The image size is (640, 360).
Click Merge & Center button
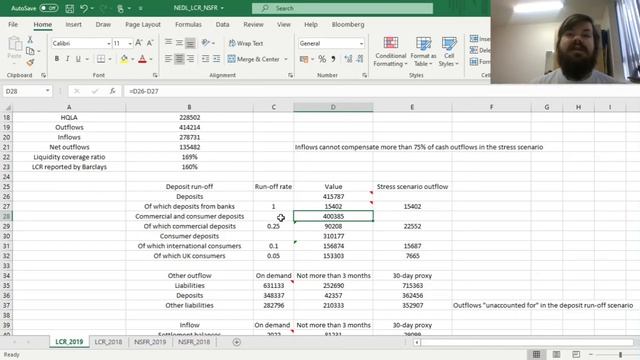tap(253, 59)
